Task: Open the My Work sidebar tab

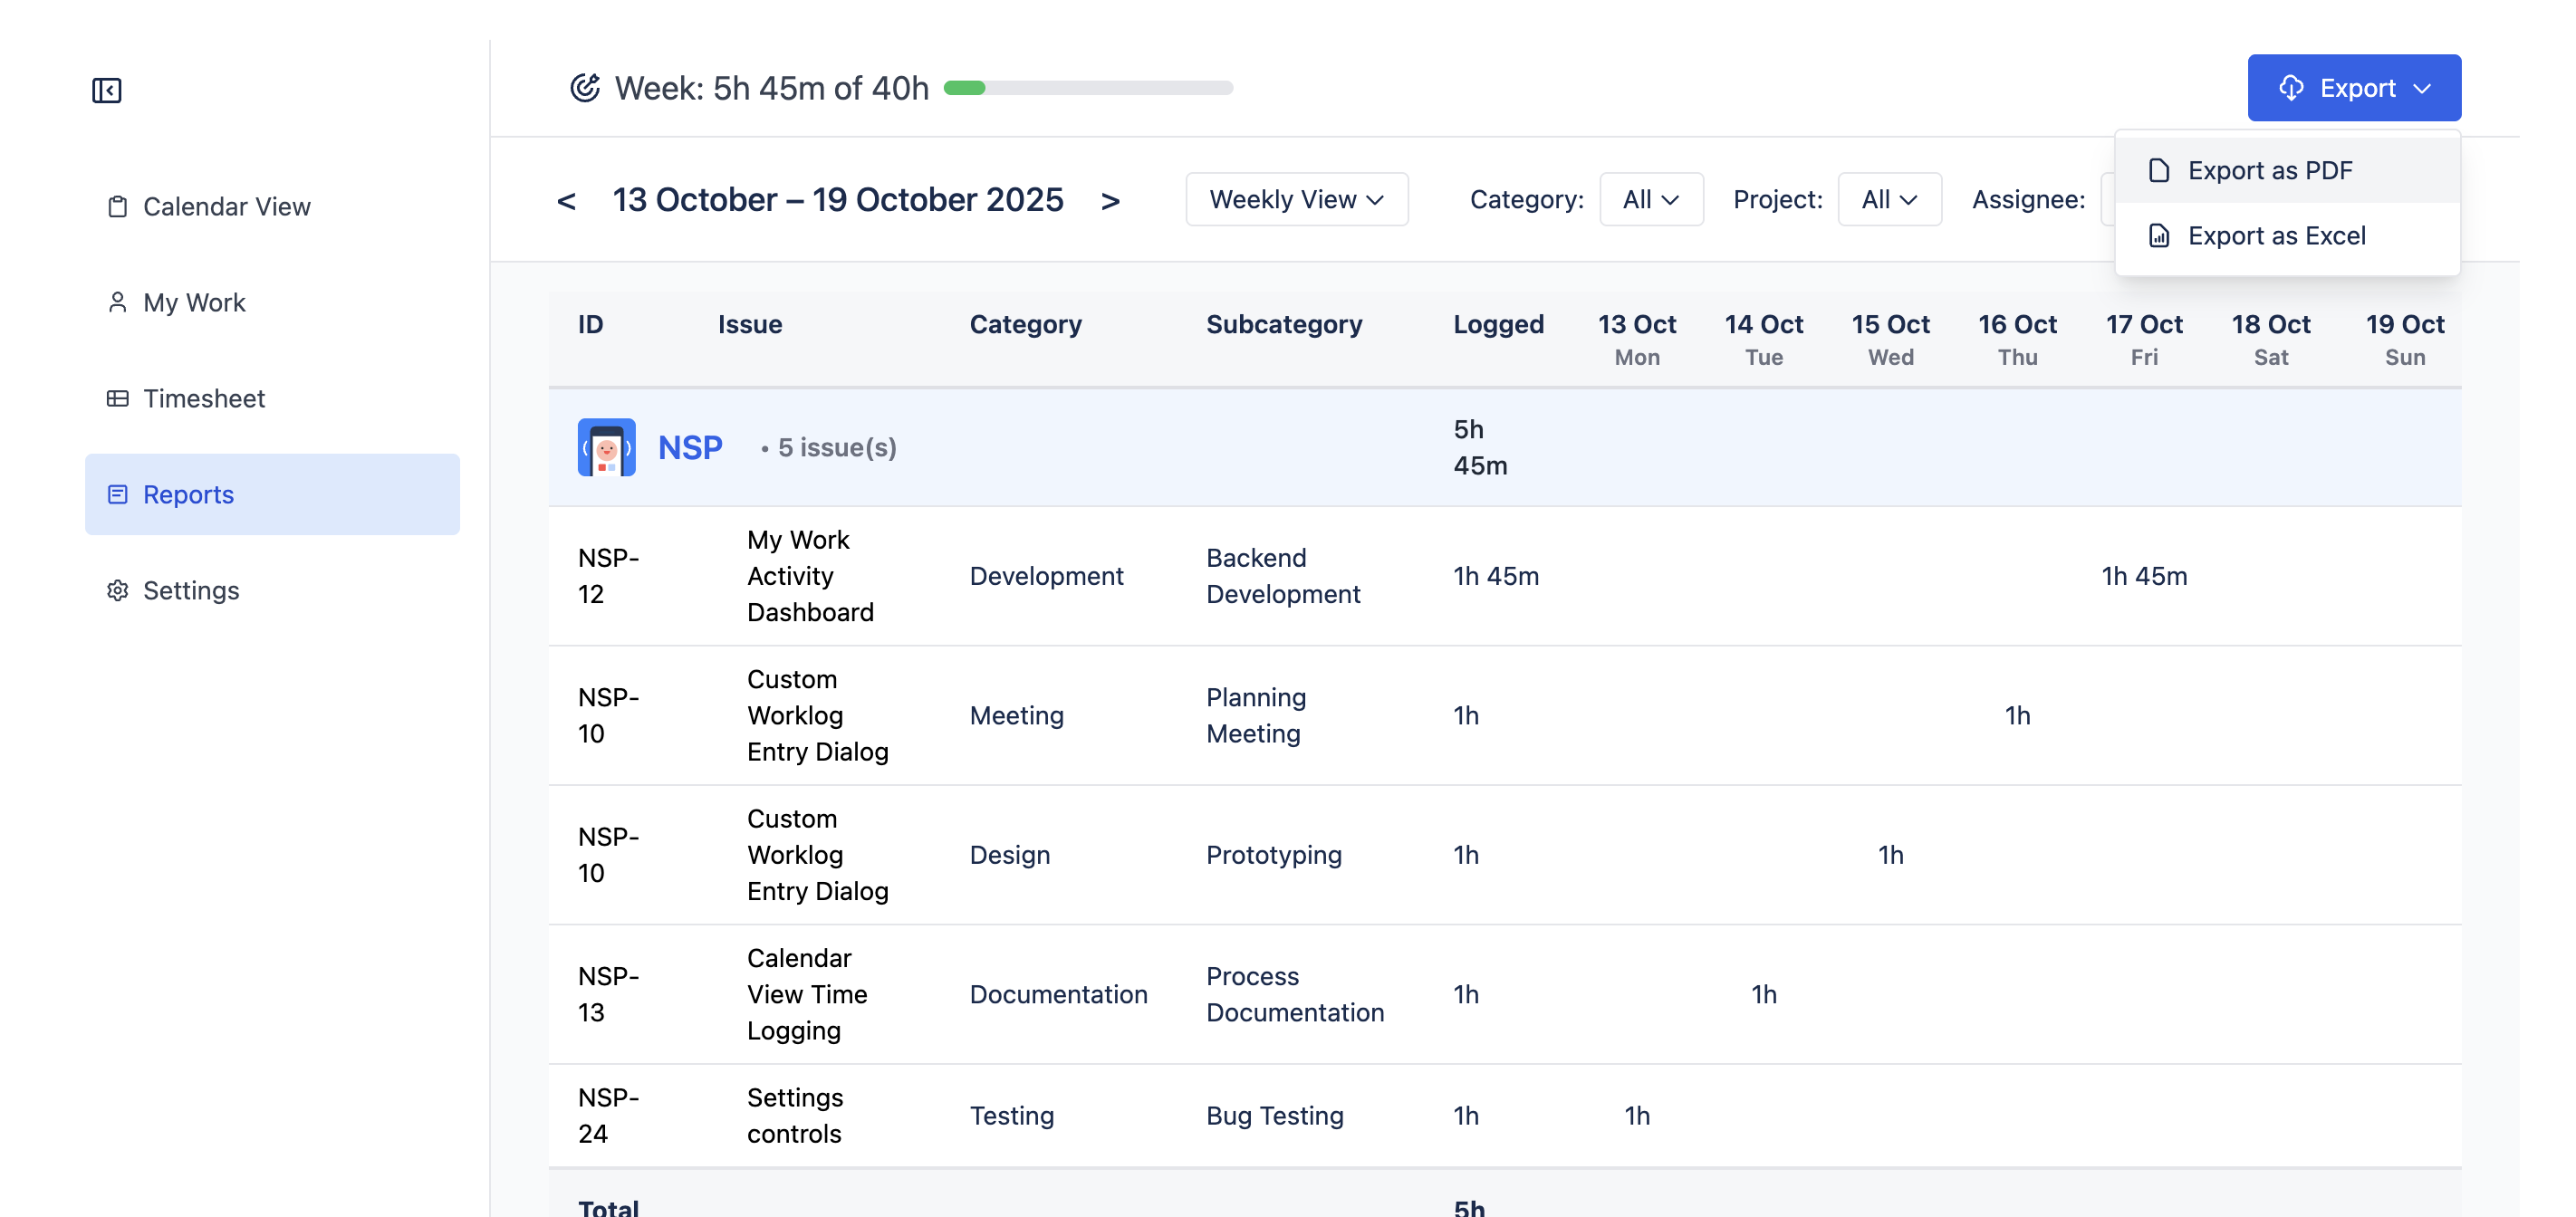Action: (x=194, y=302)
